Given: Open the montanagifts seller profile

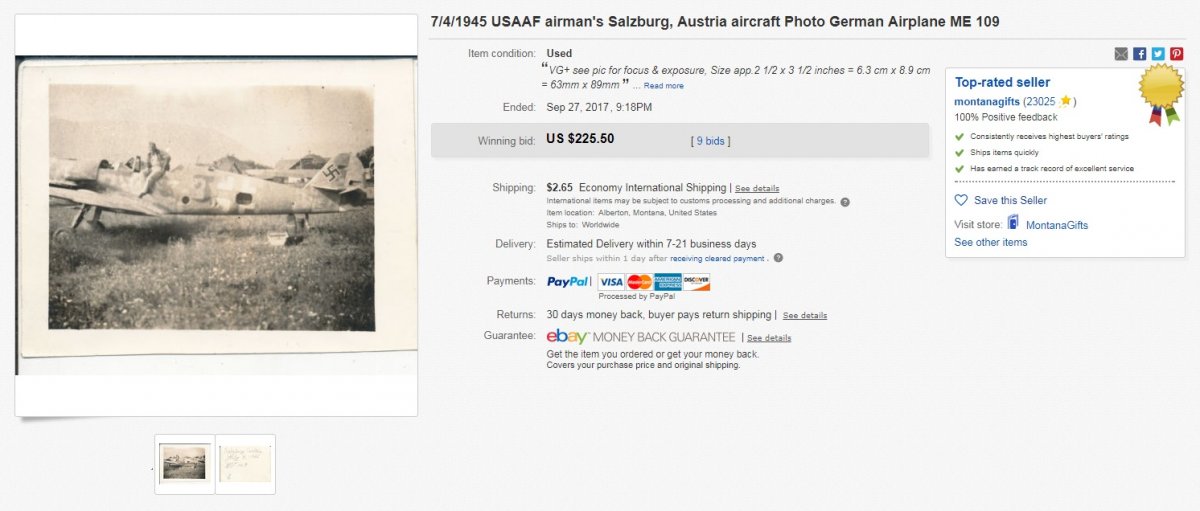Looking at the screenshot, I should [991, 102].
